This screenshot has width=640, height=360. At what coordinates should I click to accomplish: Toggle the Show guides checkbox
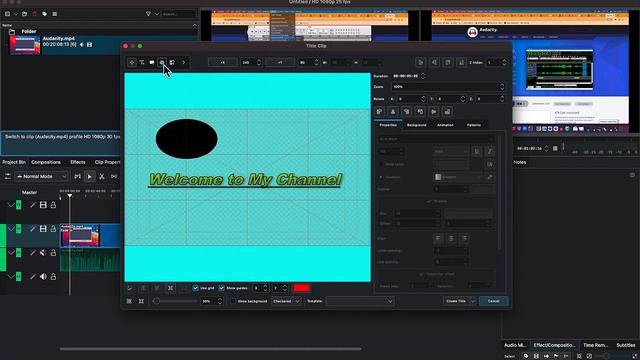[222, 288]
